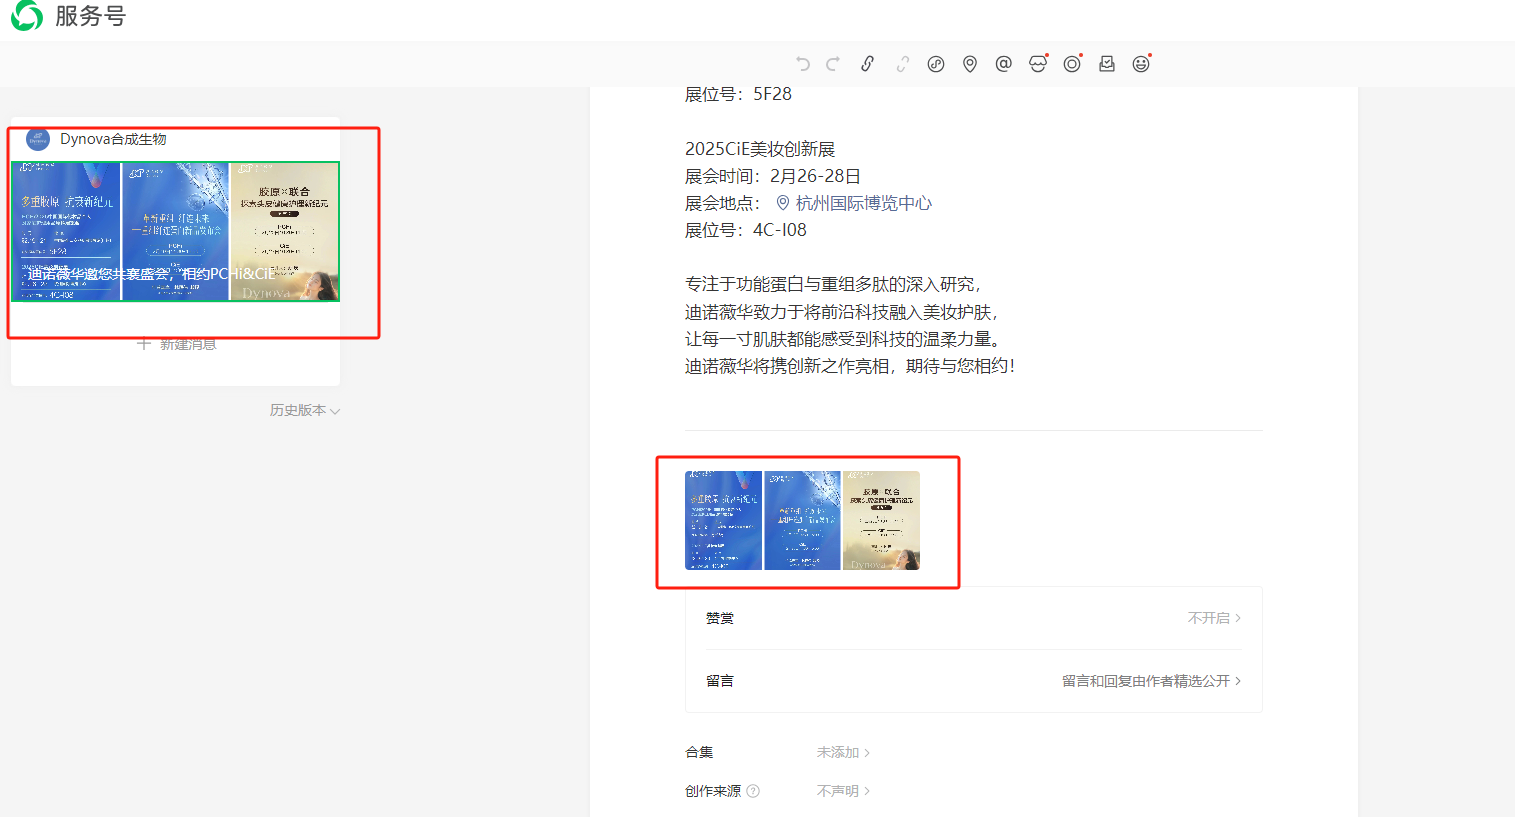
Task: Click the beige 胶原联合 poster image in the article
Action: (881, 521)
